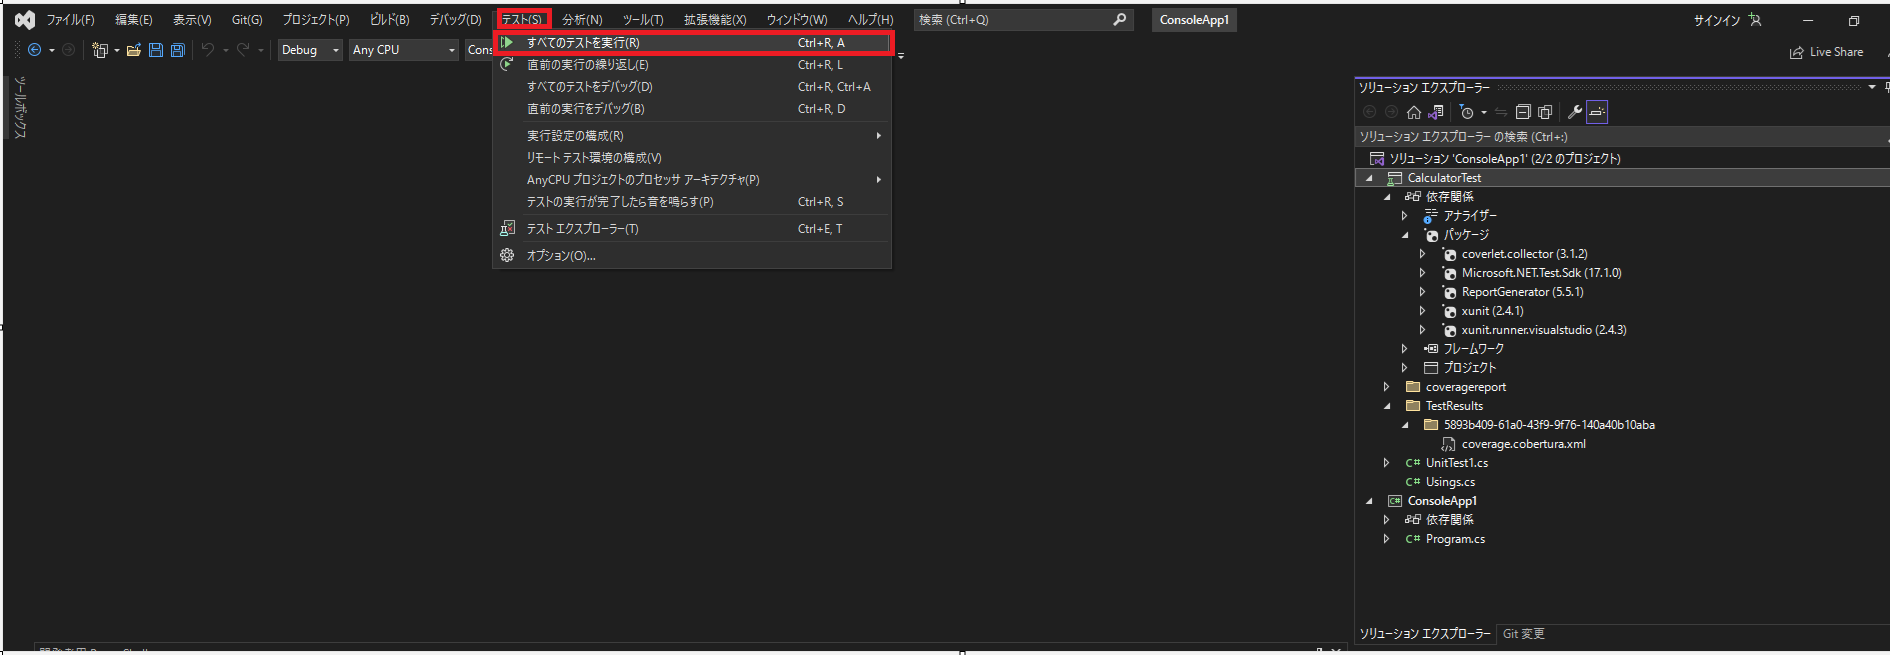Click the new project toolbar icon

point(99,50)
